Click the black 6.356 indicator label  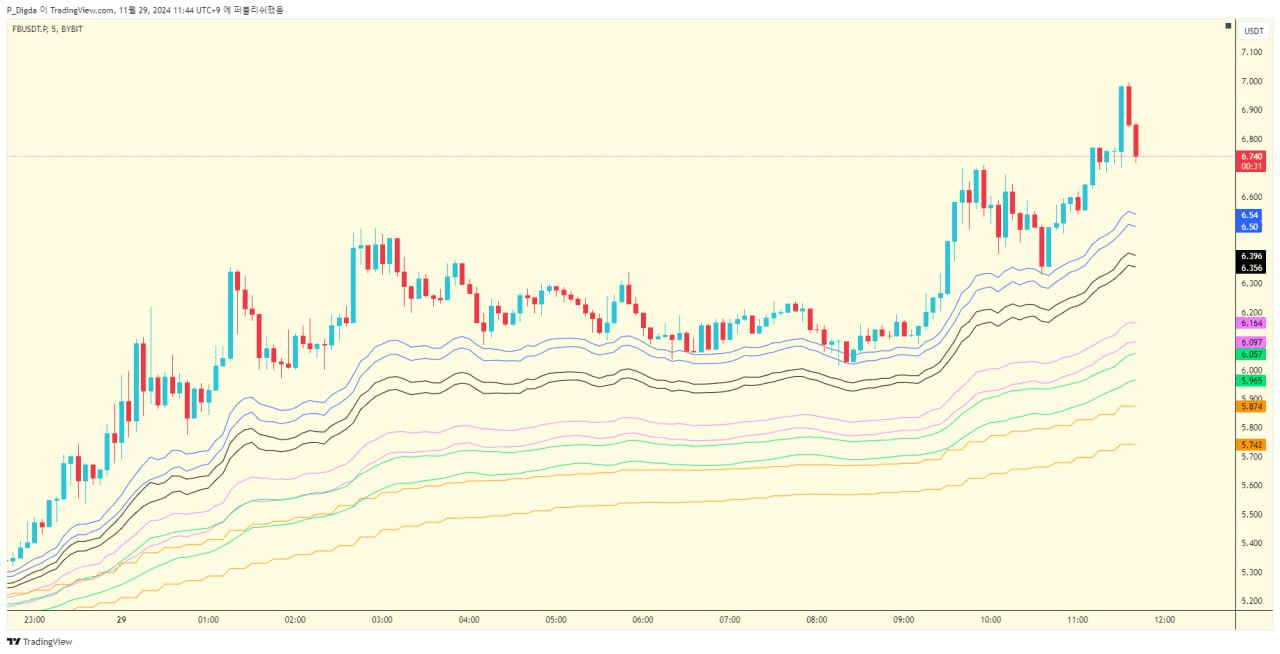(1252, 268)
